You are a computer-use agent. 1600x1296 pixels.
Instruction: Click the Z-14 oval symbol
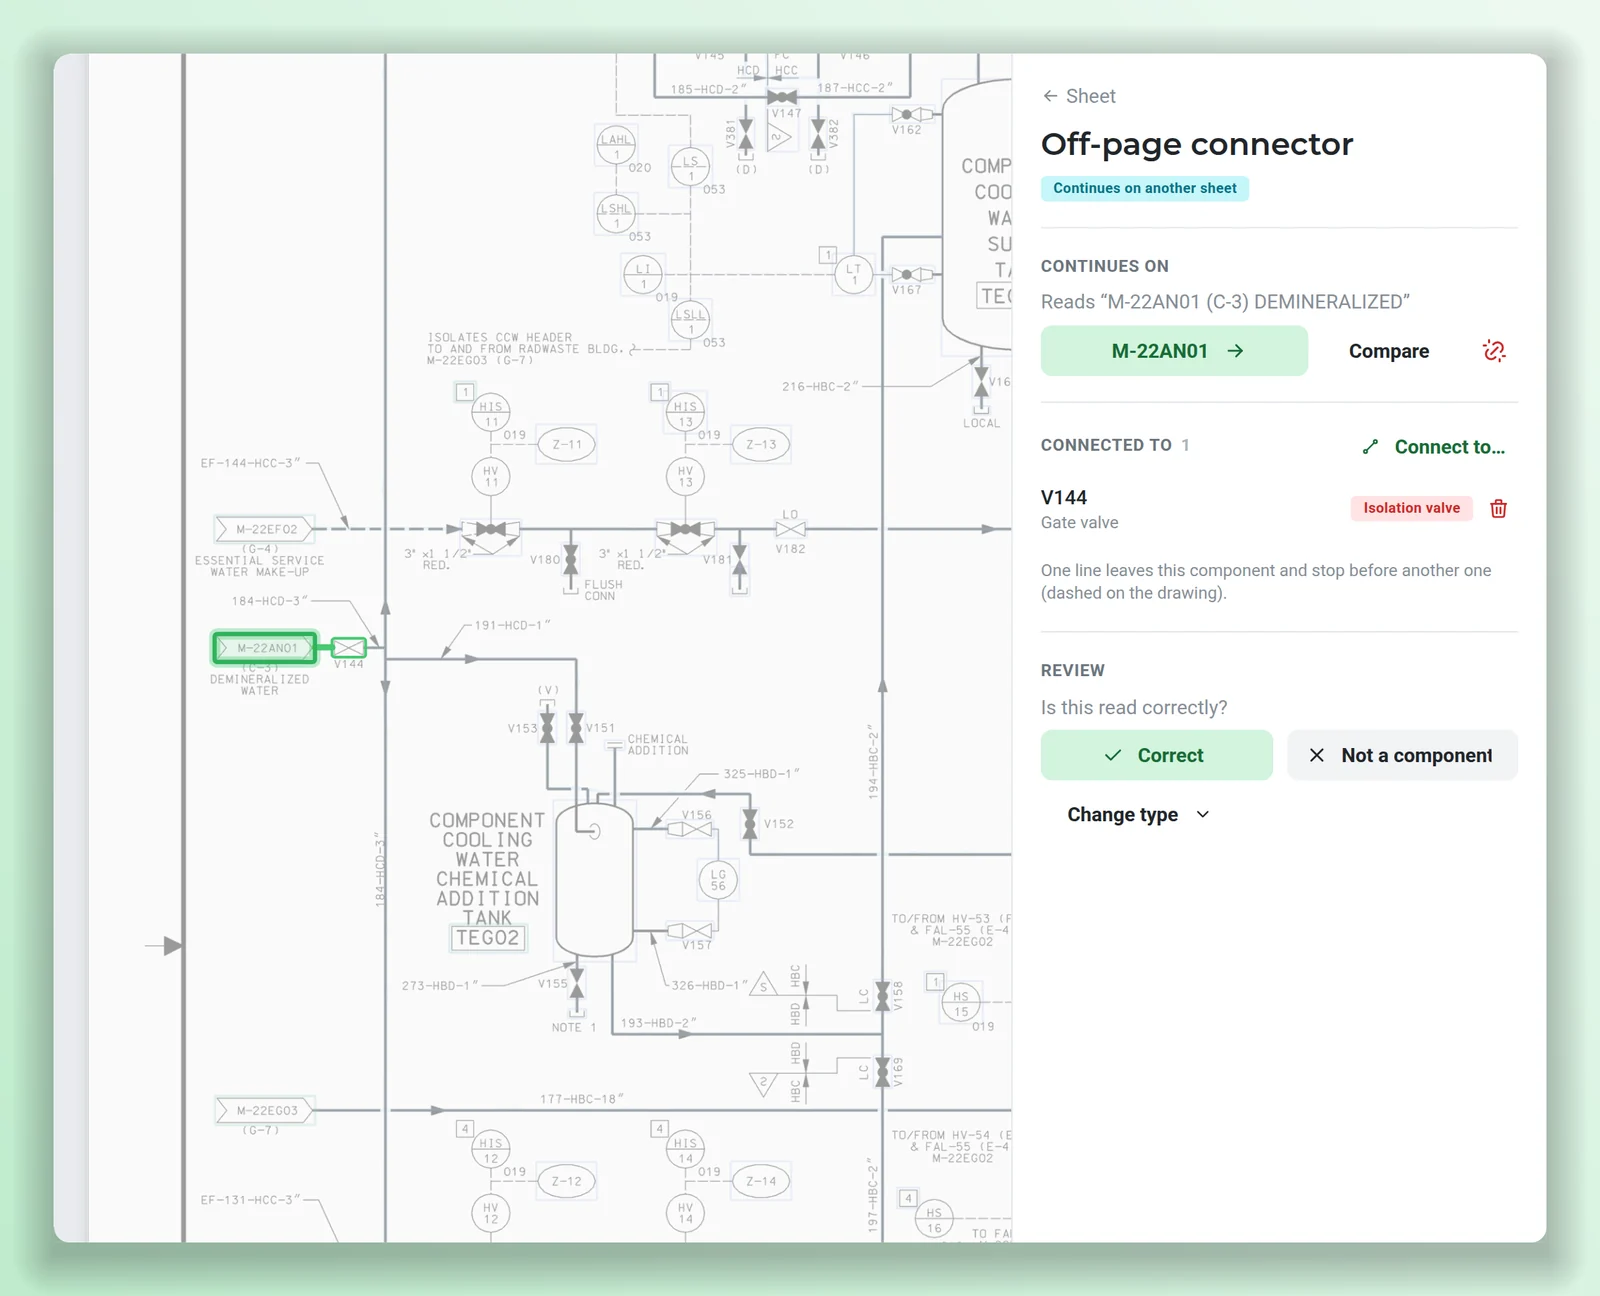coord(761,1181)
